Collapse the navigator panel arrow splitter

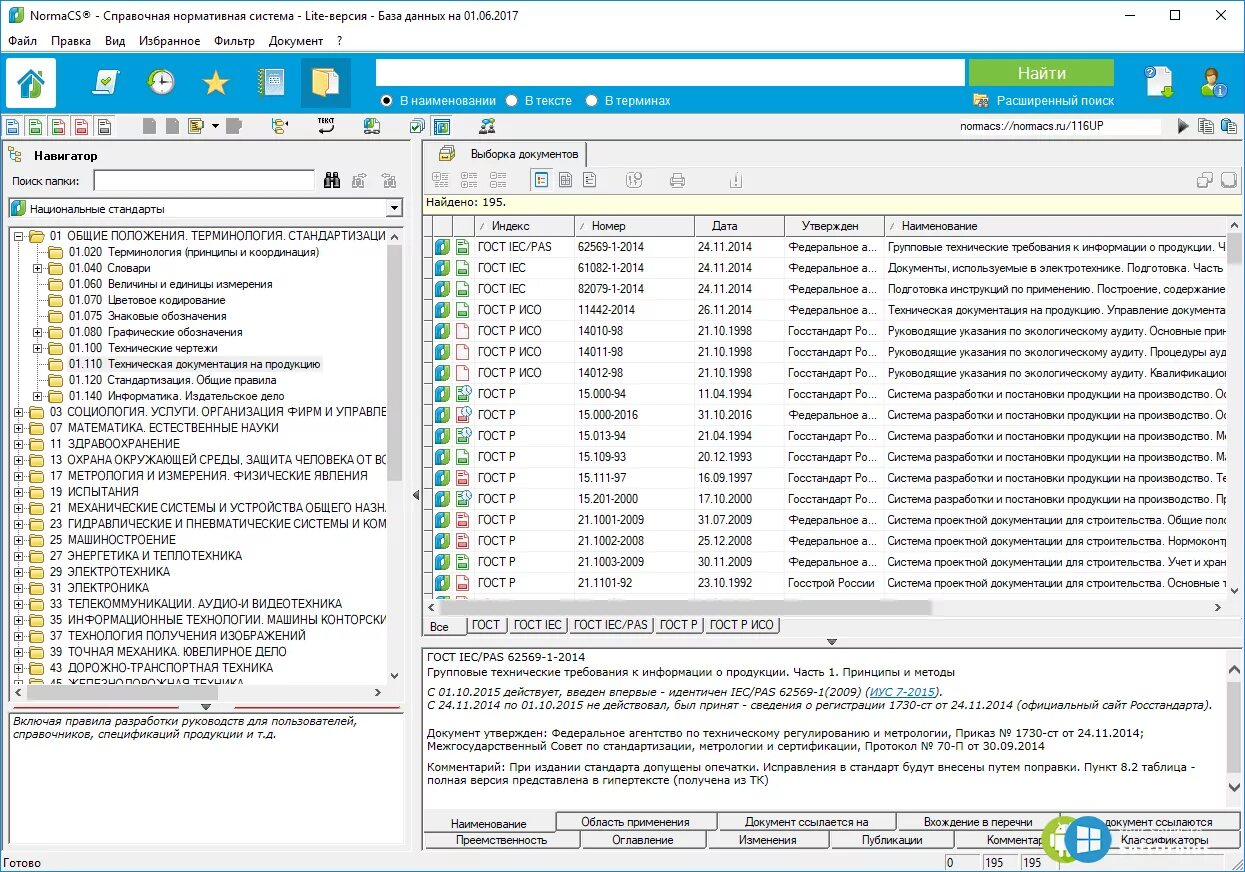point(416,495)
